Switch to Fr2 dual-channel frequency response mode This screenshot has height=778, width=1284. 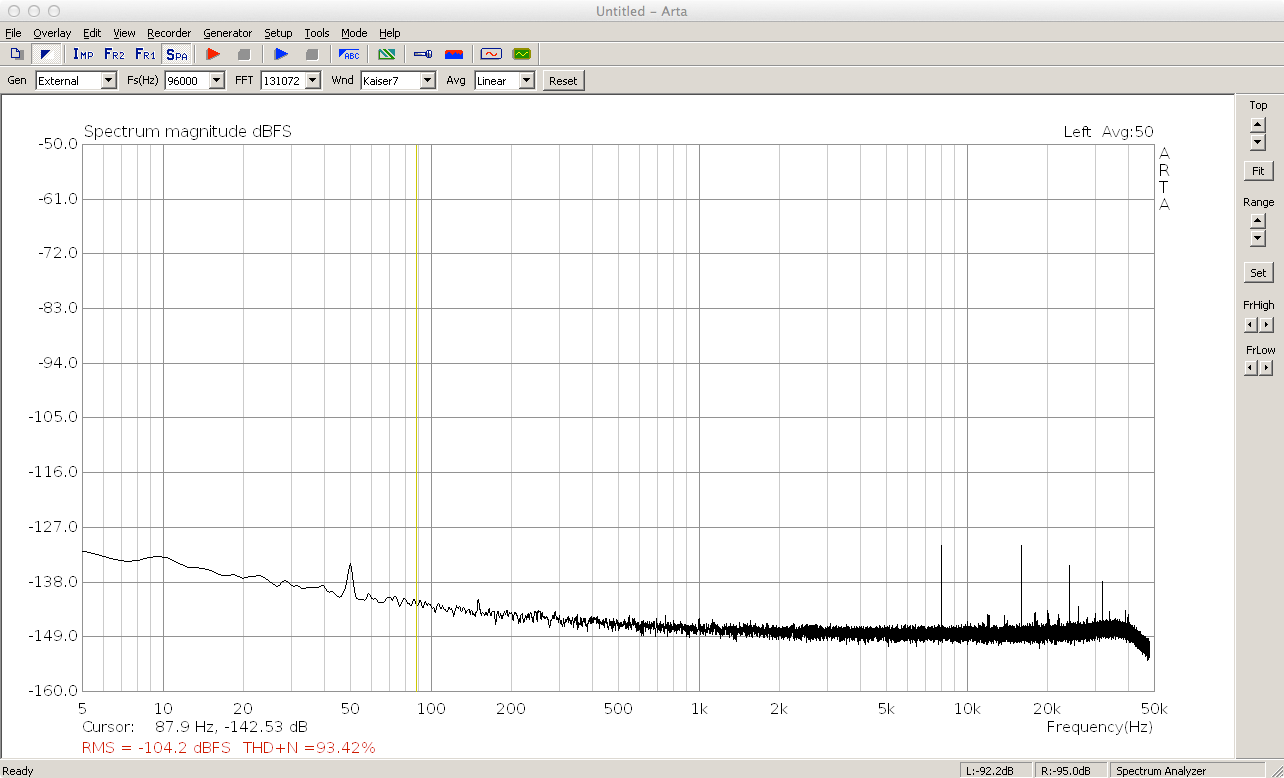(114, 54)
